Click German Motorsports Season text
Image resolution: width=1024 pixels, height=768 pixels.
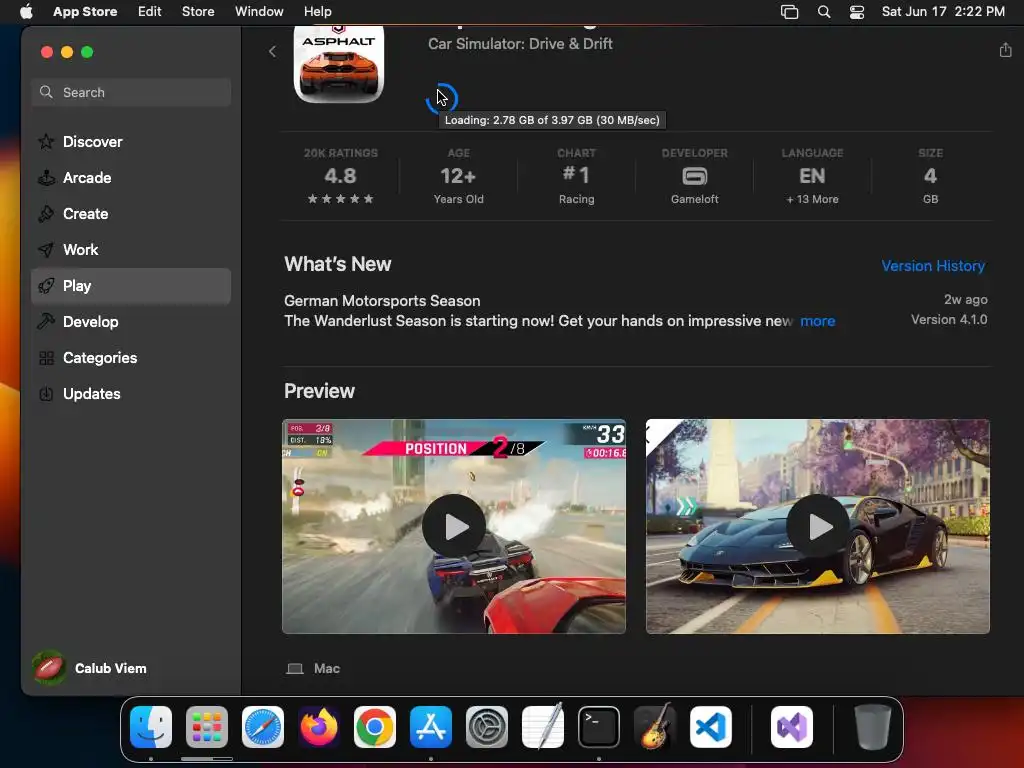382,301
